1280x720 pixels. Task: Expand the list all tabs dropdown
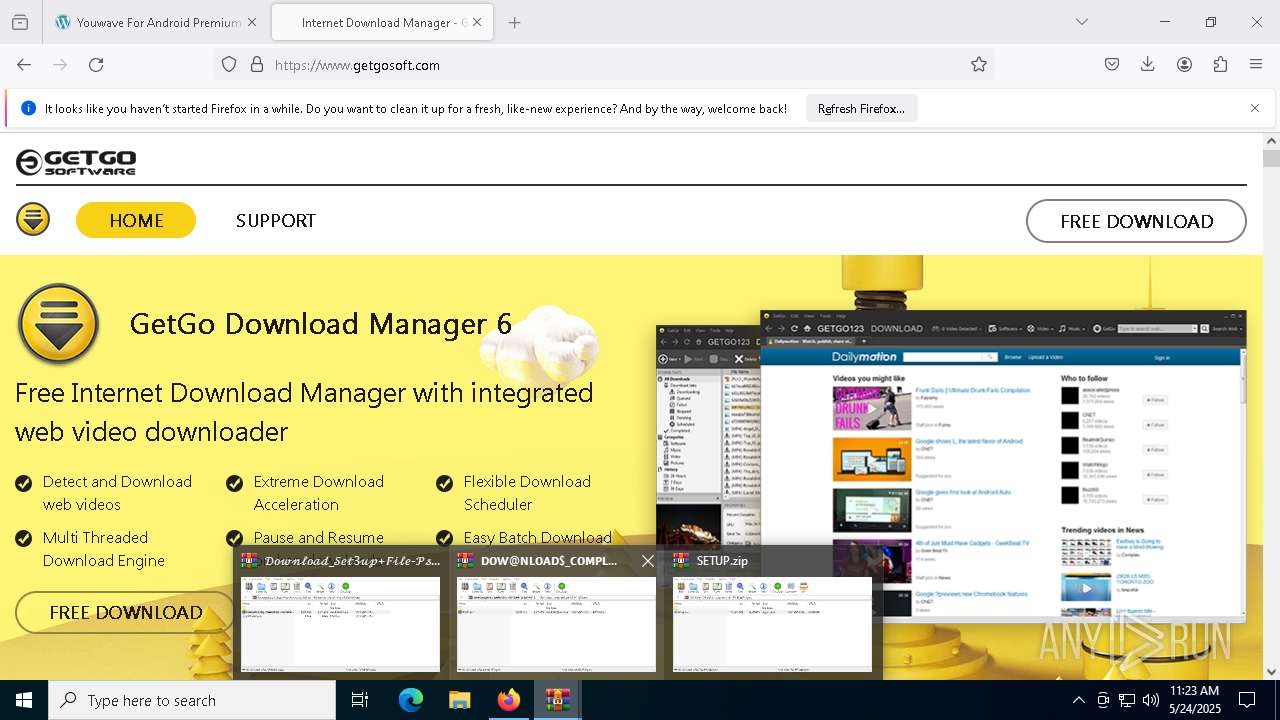coord(1081,22)
